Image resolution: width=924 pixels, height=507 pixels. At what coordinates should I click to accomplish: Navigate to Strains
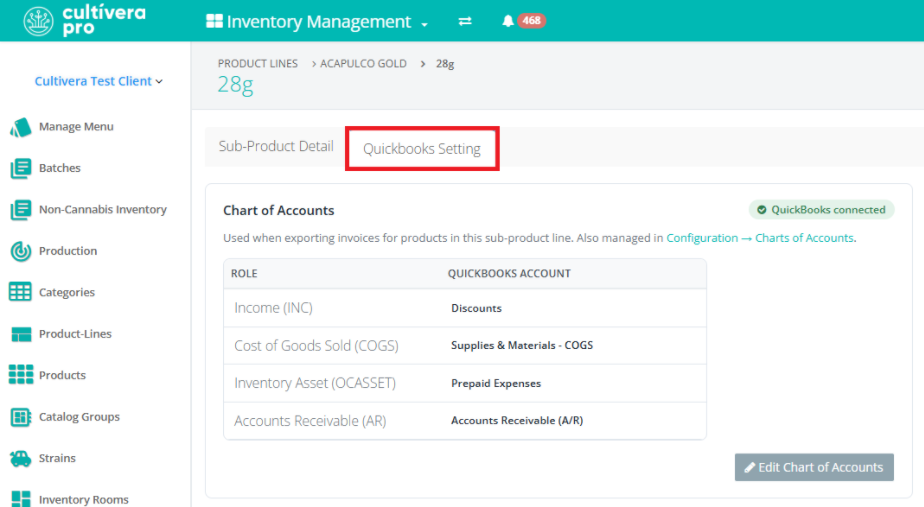(x=57, y=458)
